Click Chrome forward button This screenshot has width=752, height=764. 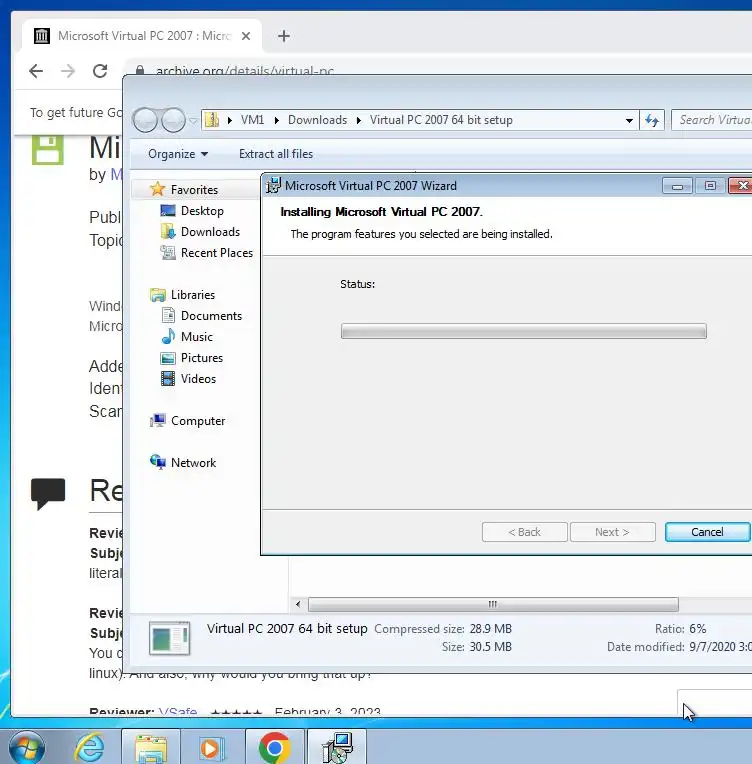click(x=68, y=71)
